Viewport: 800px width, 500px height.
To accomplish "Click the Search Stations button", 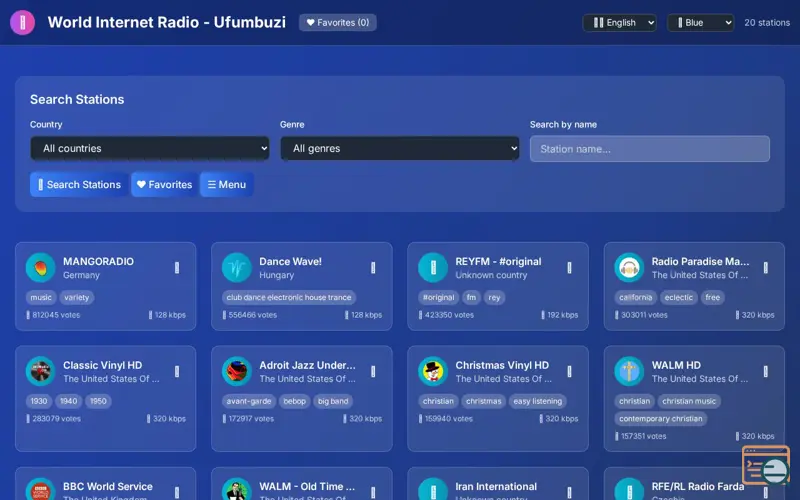I will click(x=79, y=185).
